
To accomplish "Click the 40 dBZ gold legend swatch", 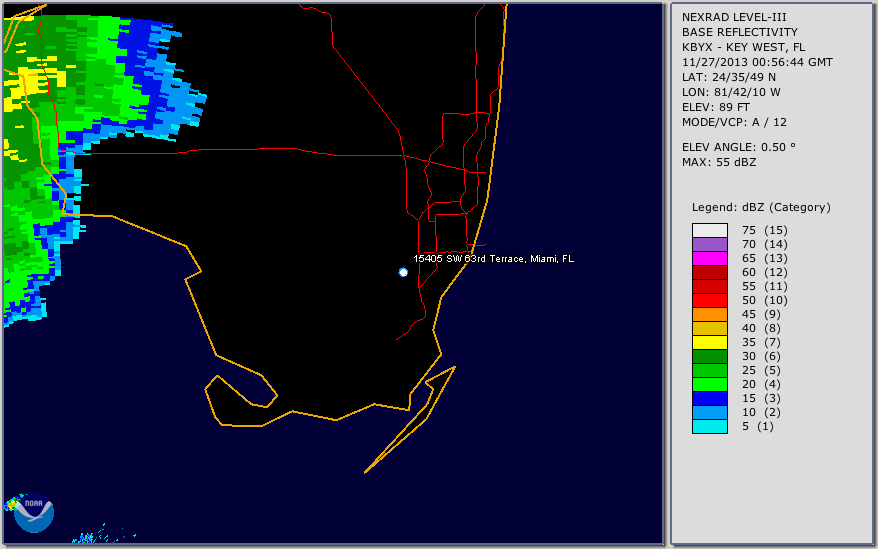I will (x=709, y=328).
